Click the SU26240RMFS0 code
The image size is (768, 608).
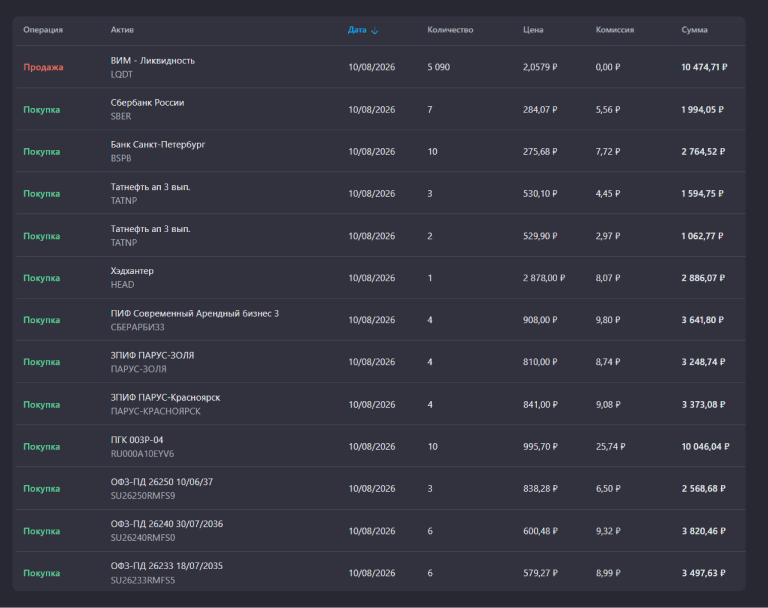pyautogui.click(x=143, y=538)
